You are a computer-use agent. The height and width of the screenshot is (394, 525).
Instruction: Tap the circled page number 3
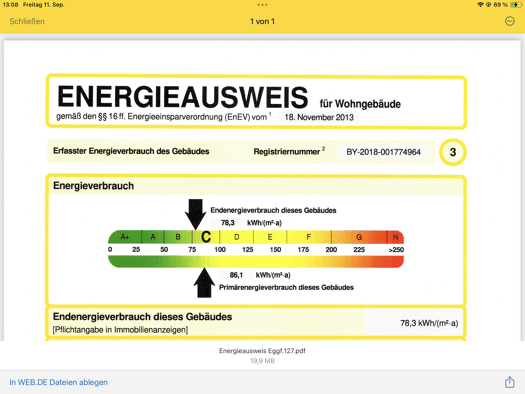pos(453,152)
